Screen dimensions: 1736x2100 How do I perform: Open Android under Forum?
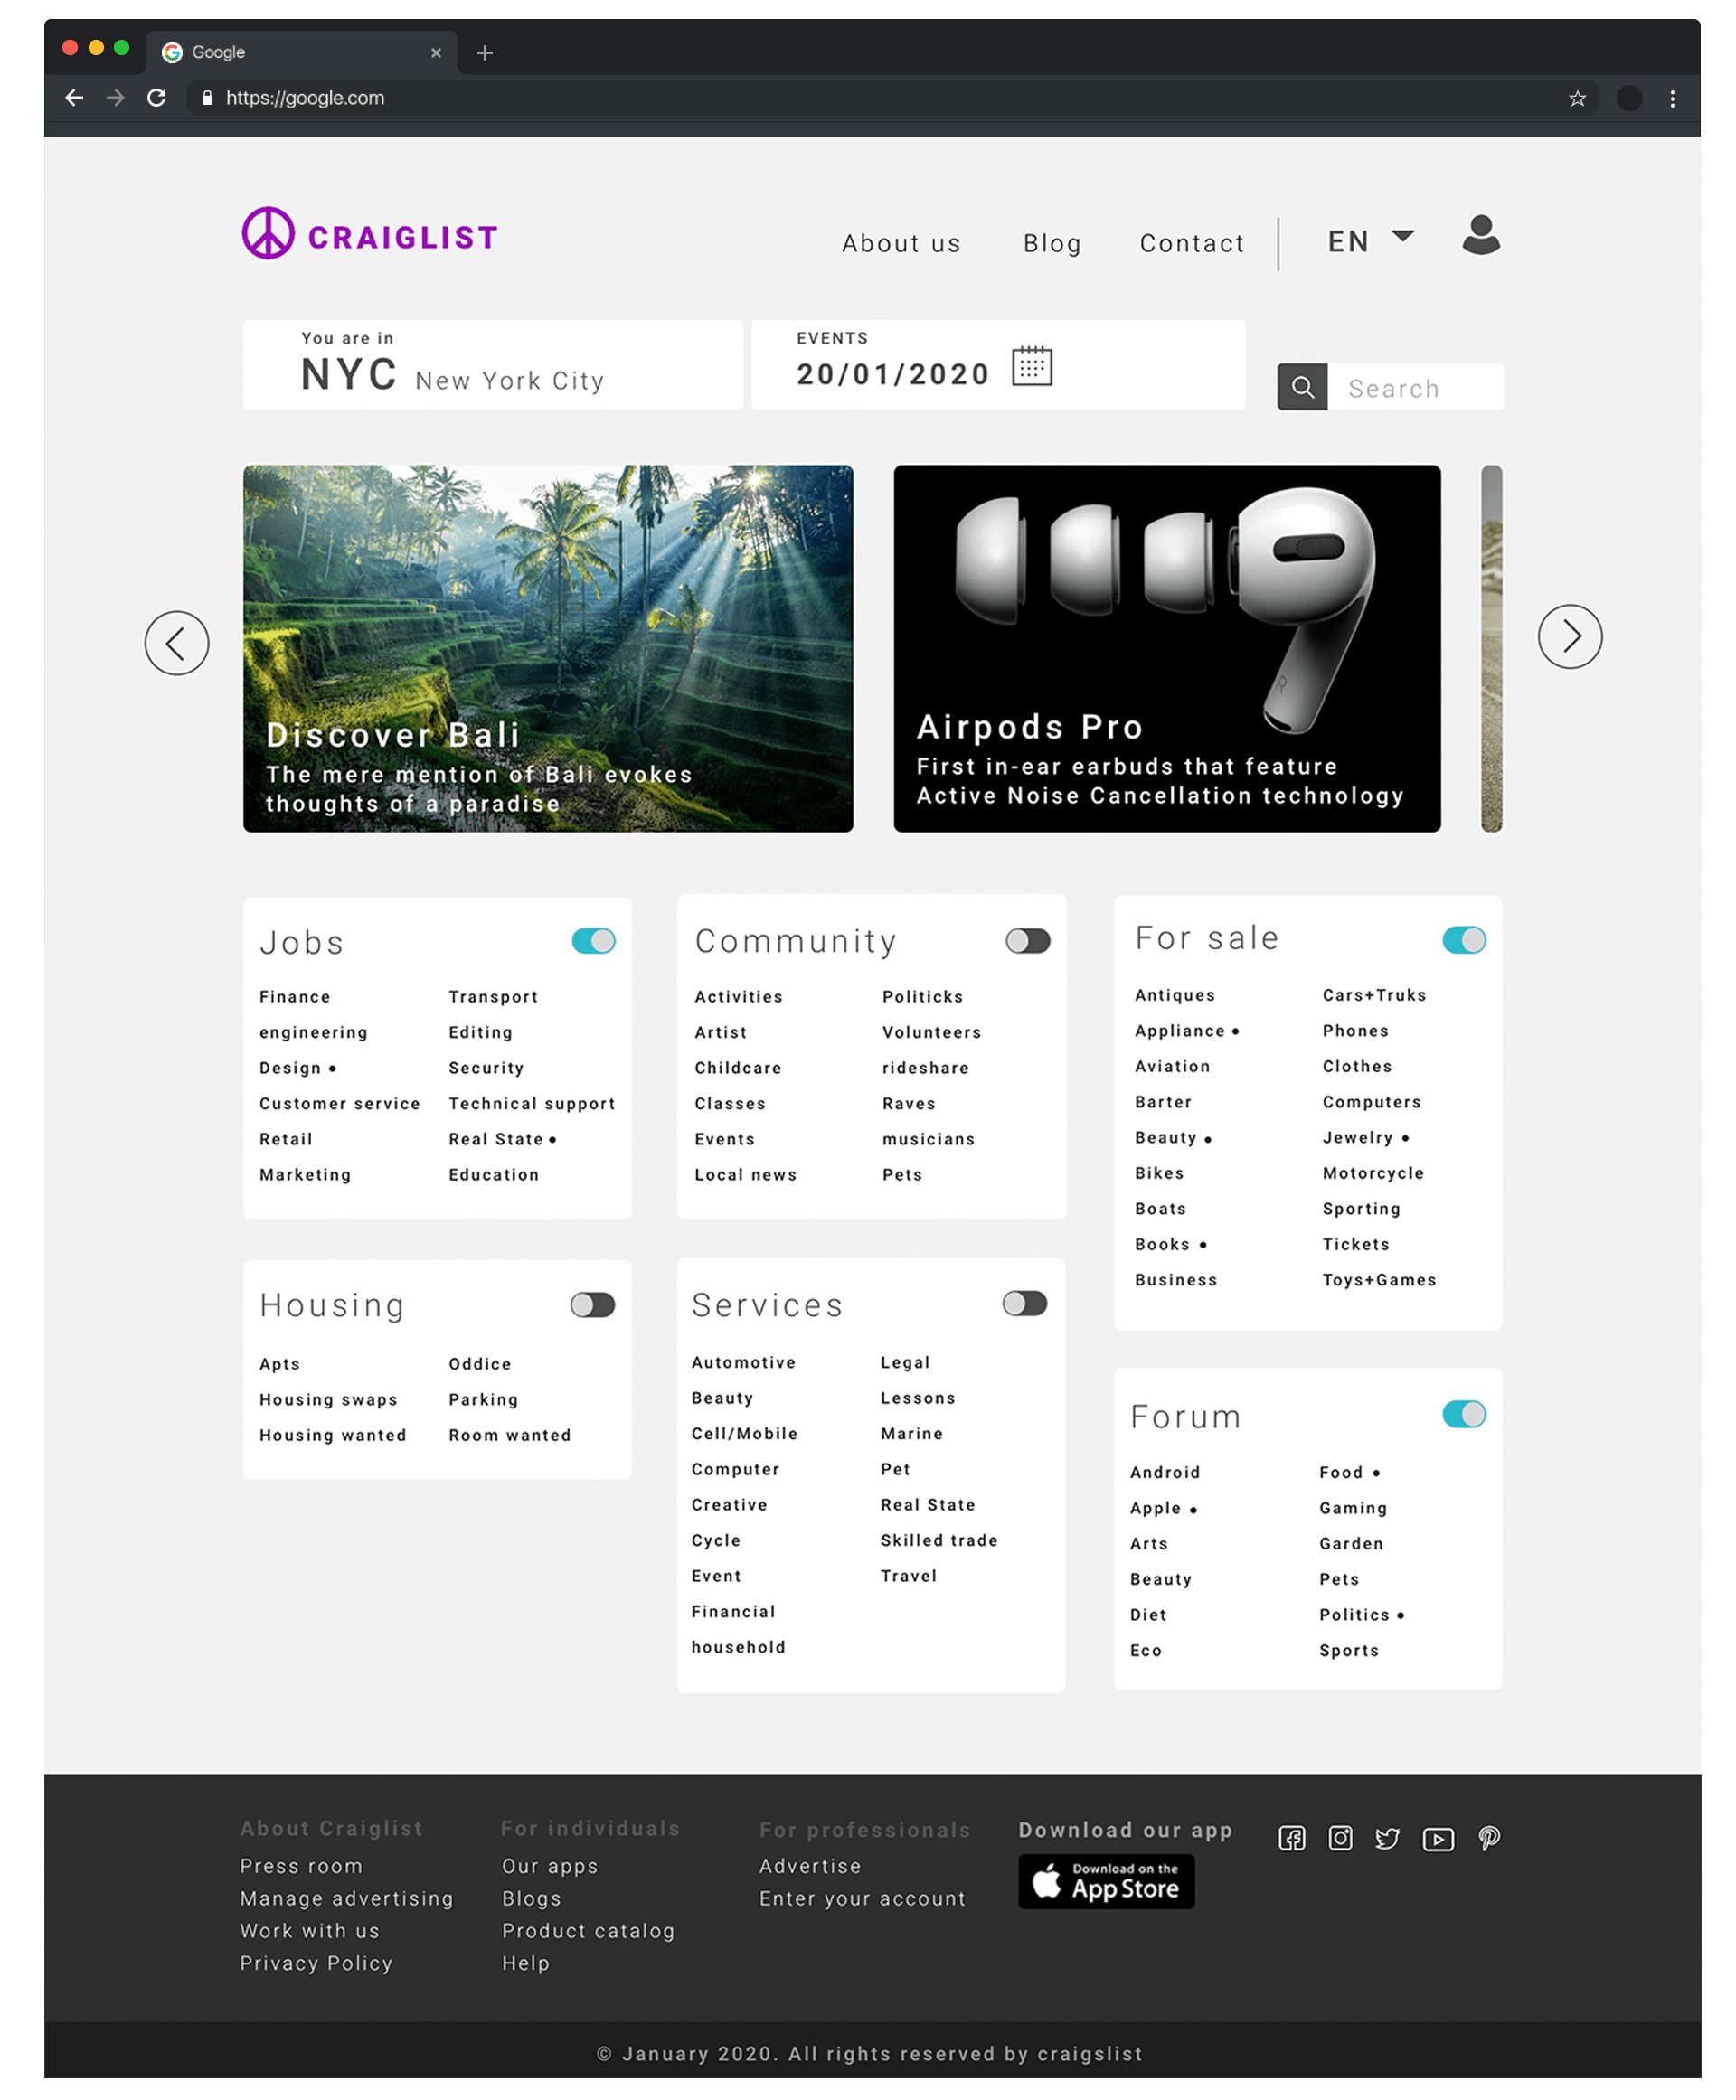coord(1164,1472)
